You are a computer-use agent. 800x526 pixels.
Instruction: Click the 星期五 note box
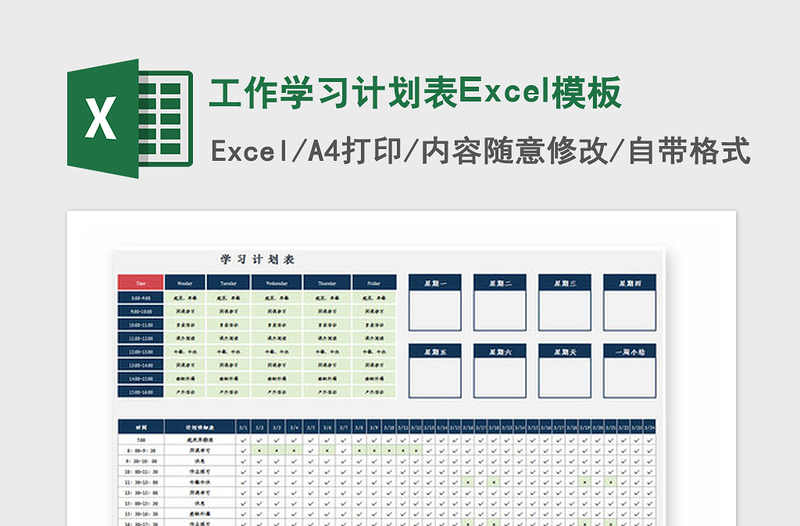click(x=435, y=371)
